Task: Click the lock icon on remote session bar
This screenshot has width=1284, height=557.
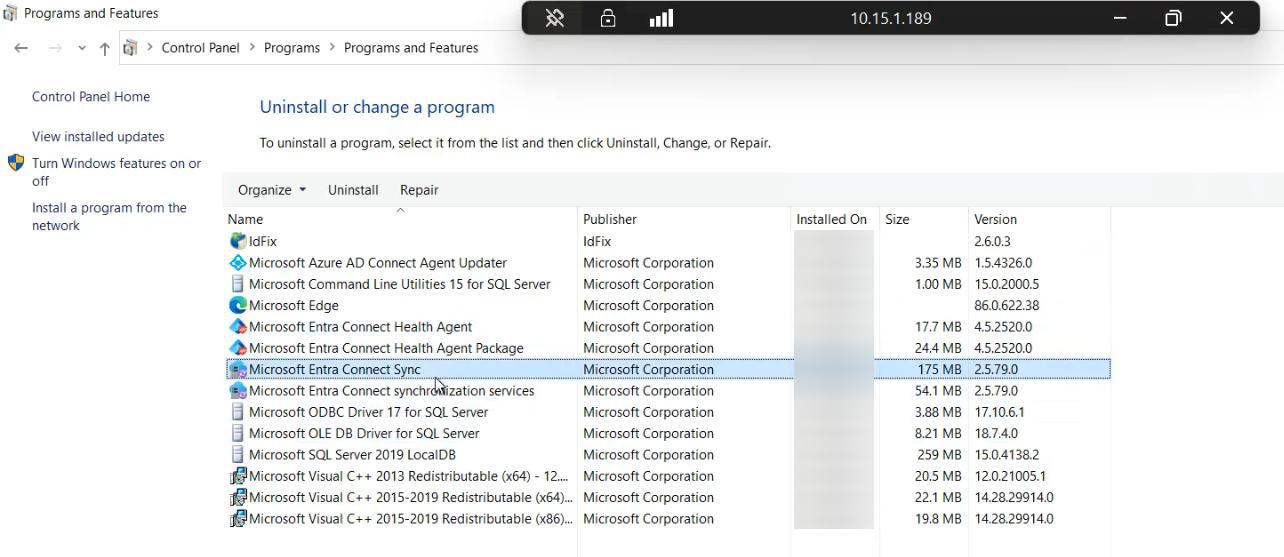Action: 607,18
